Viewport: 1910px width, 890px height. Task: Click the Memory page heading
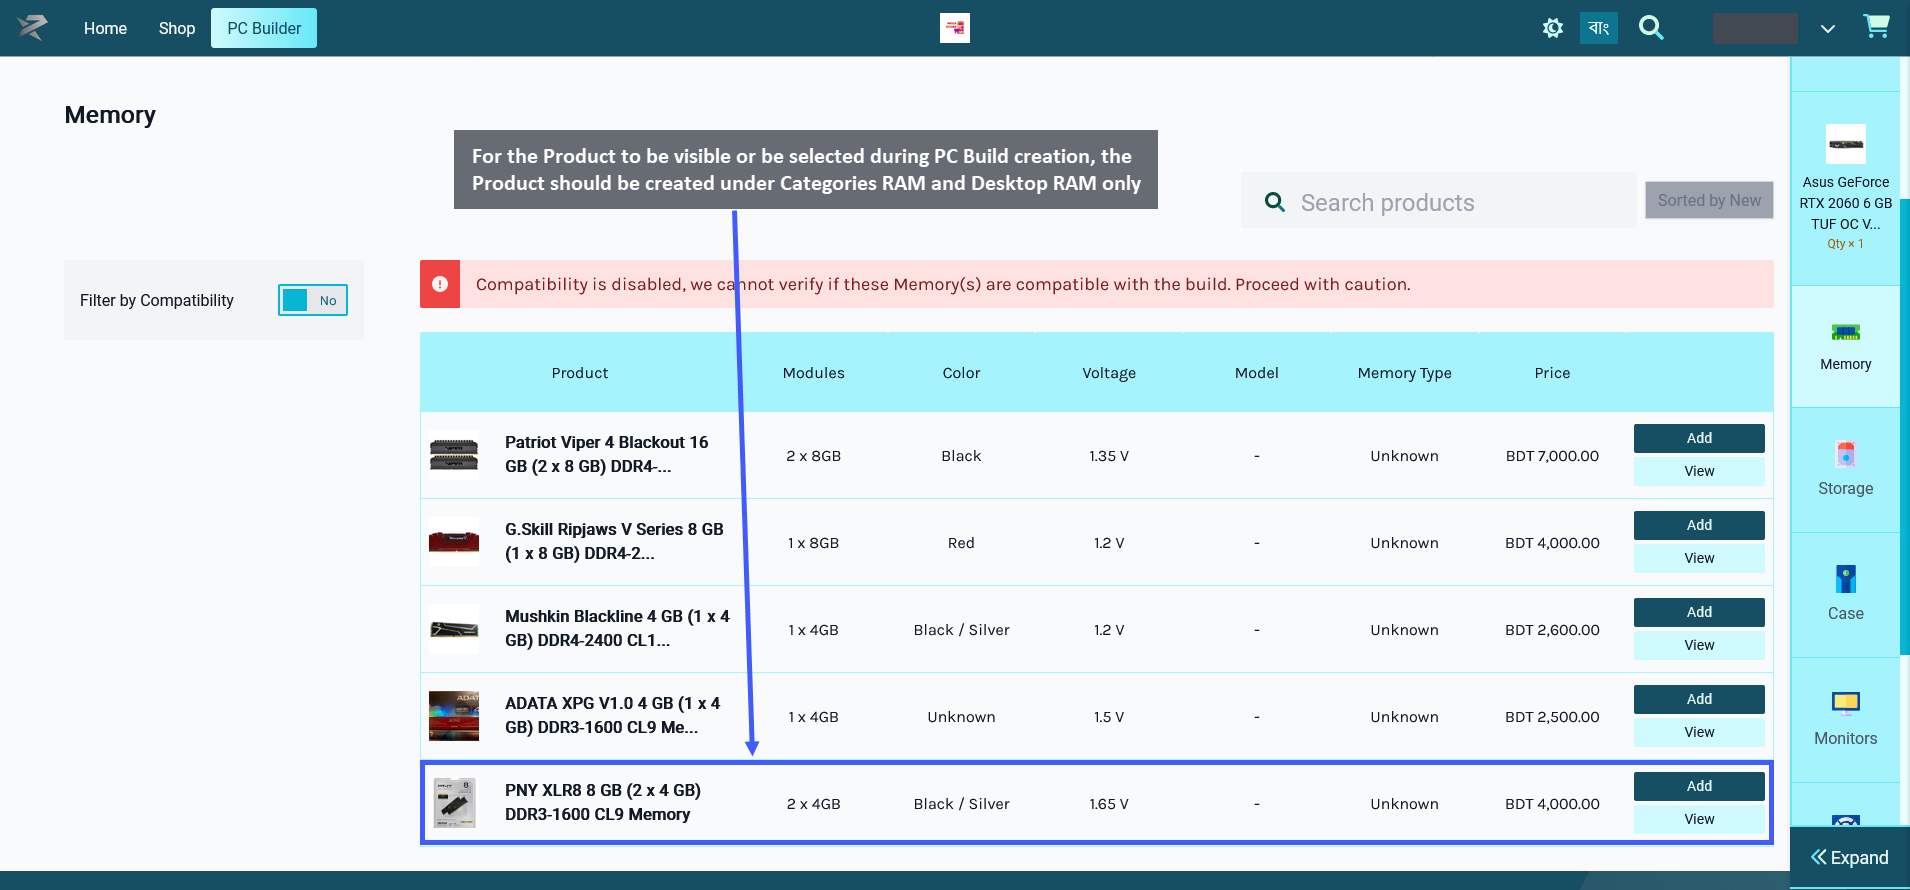click(x=110, y=115)
